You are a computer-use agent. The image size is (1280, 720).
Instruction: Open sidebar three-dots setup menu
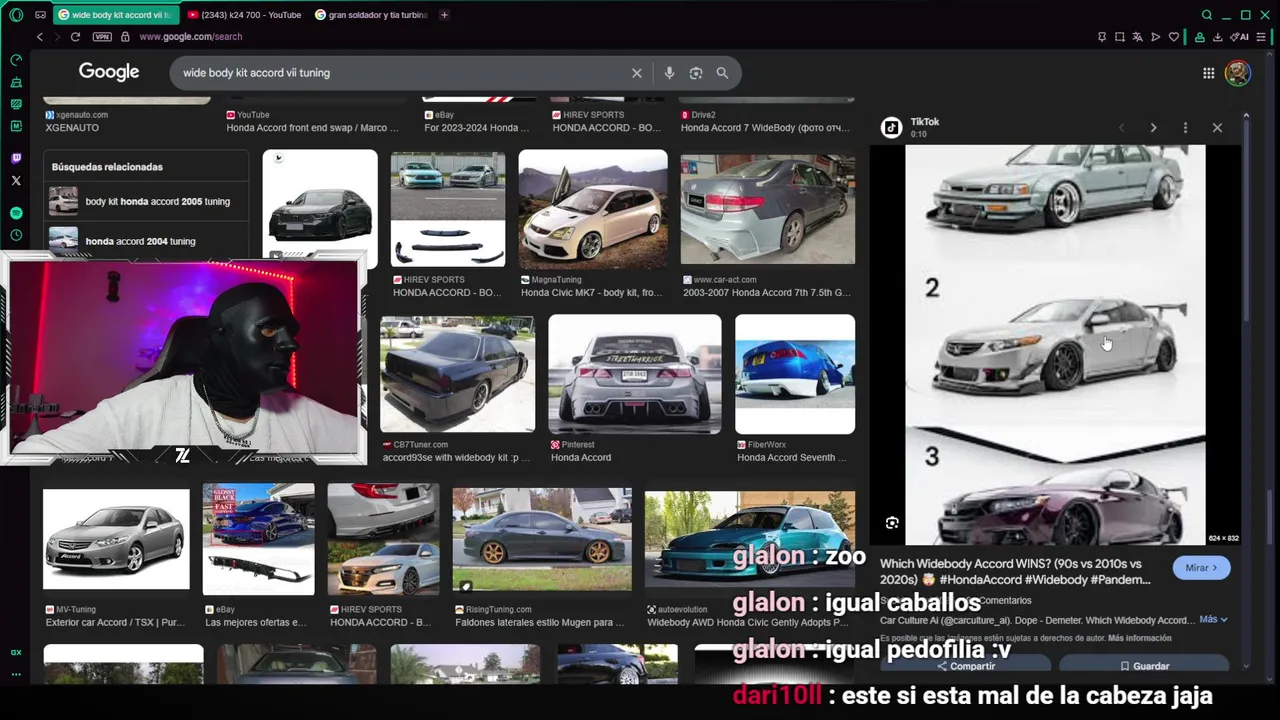[x=16, y=675]
